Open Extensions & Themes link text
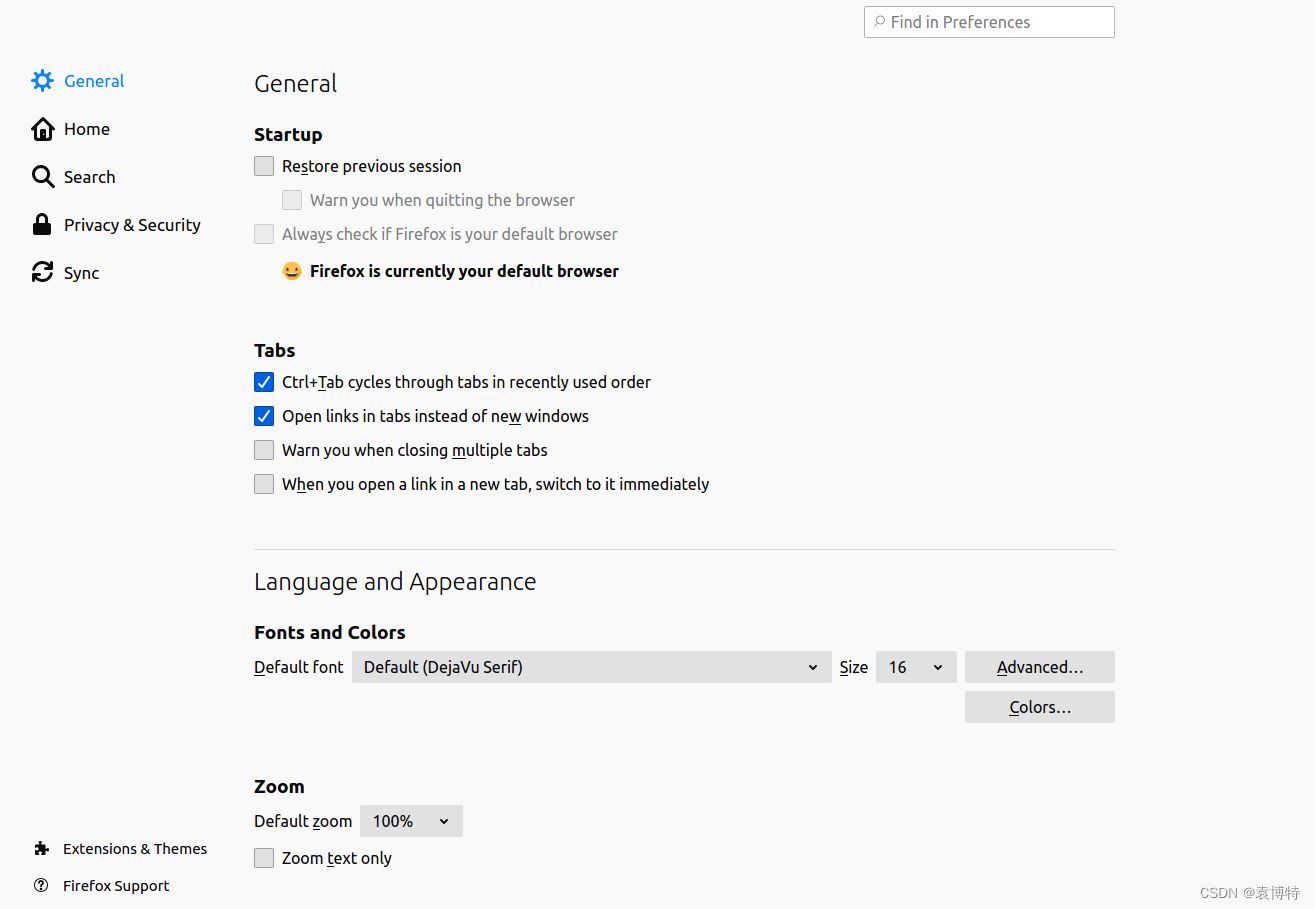 coord(135,849)
